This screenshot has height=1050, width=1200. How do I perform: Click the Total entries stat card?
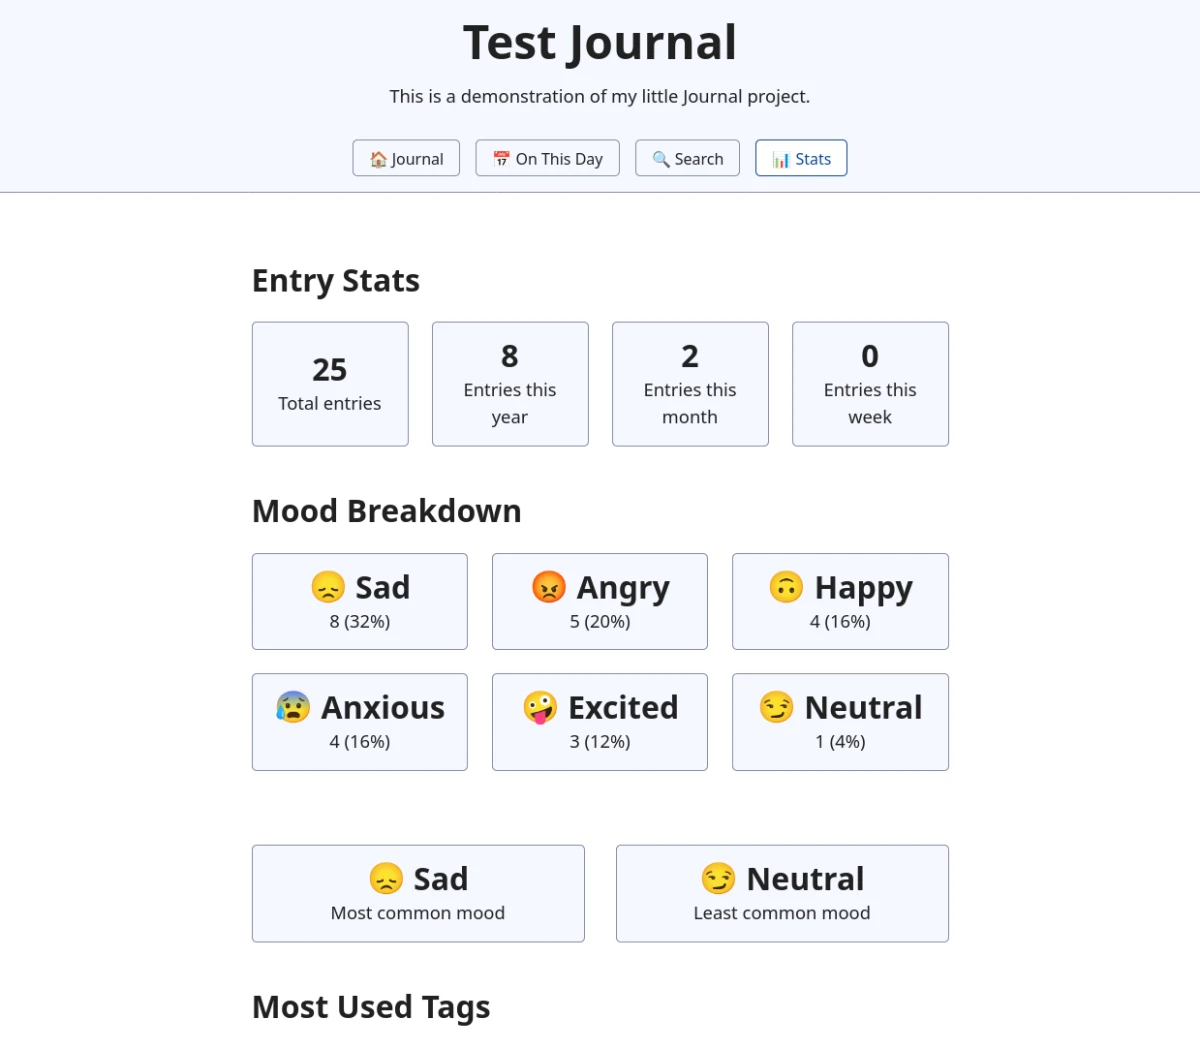click(330, 384)
